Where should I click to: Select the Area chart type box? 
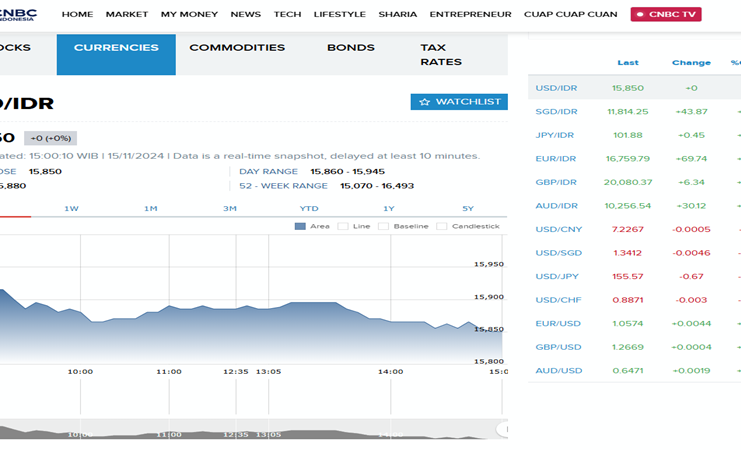300,226
